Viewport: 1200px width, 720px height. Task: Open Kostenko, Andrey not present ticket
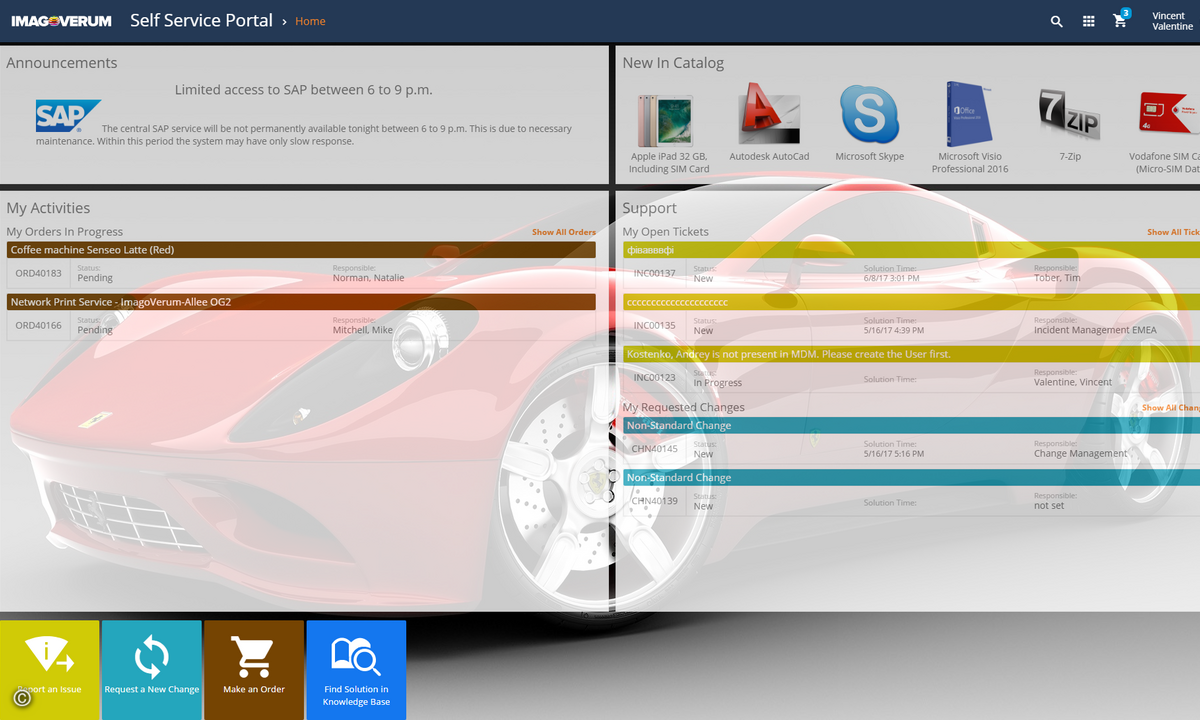(x=911, y=354)
